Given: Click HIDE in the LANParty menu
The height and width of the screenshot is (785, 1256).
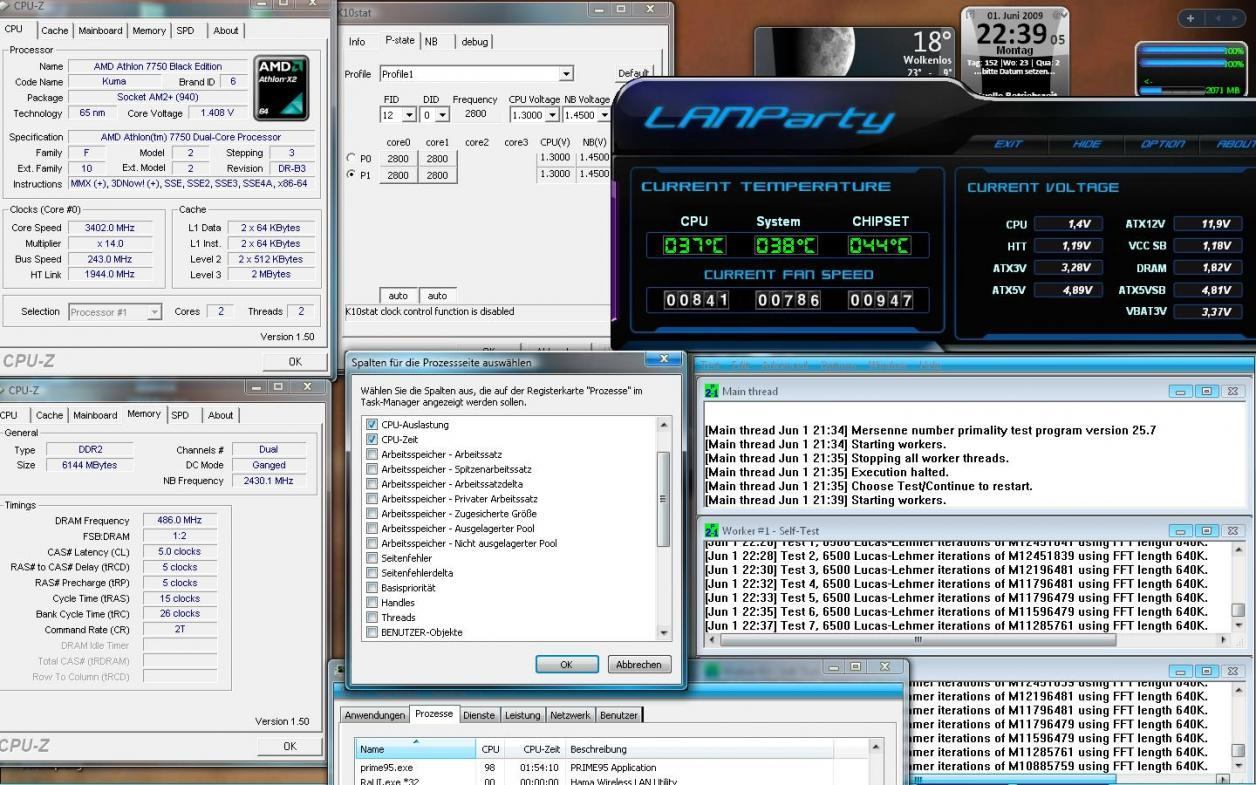Looking at the screenshot, I should [1087, 145].
